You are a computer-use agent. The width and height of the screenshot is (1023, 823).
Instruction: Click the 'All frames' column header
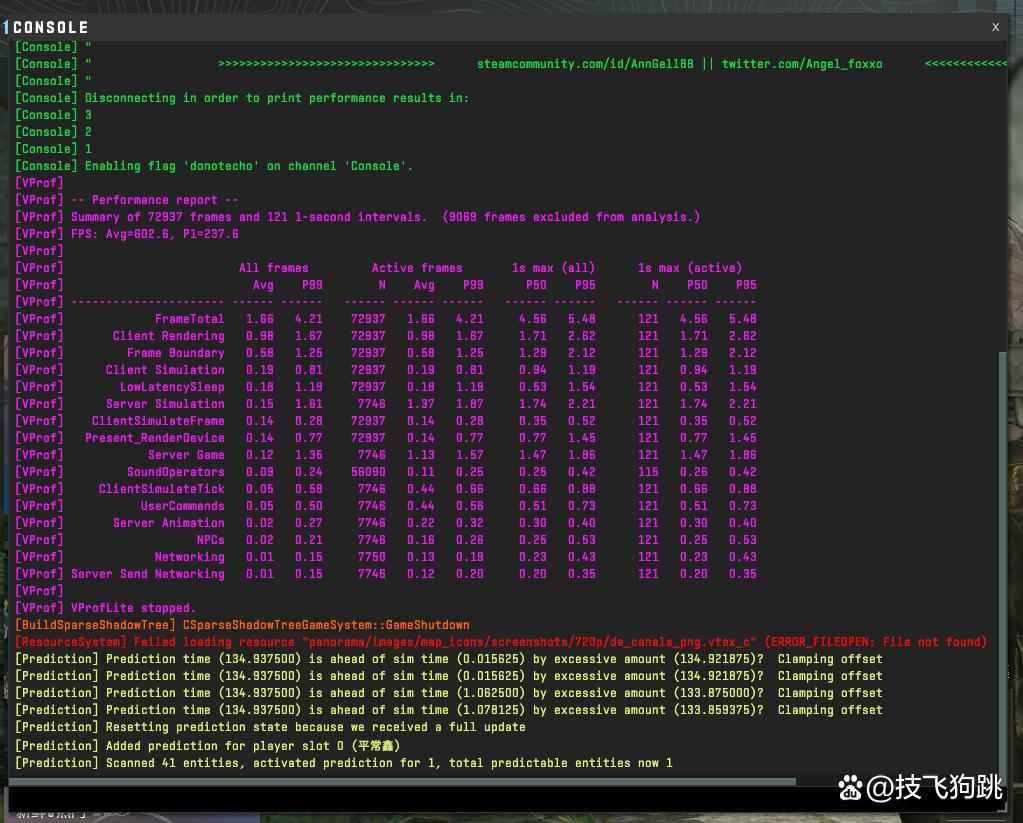point(273,268)
